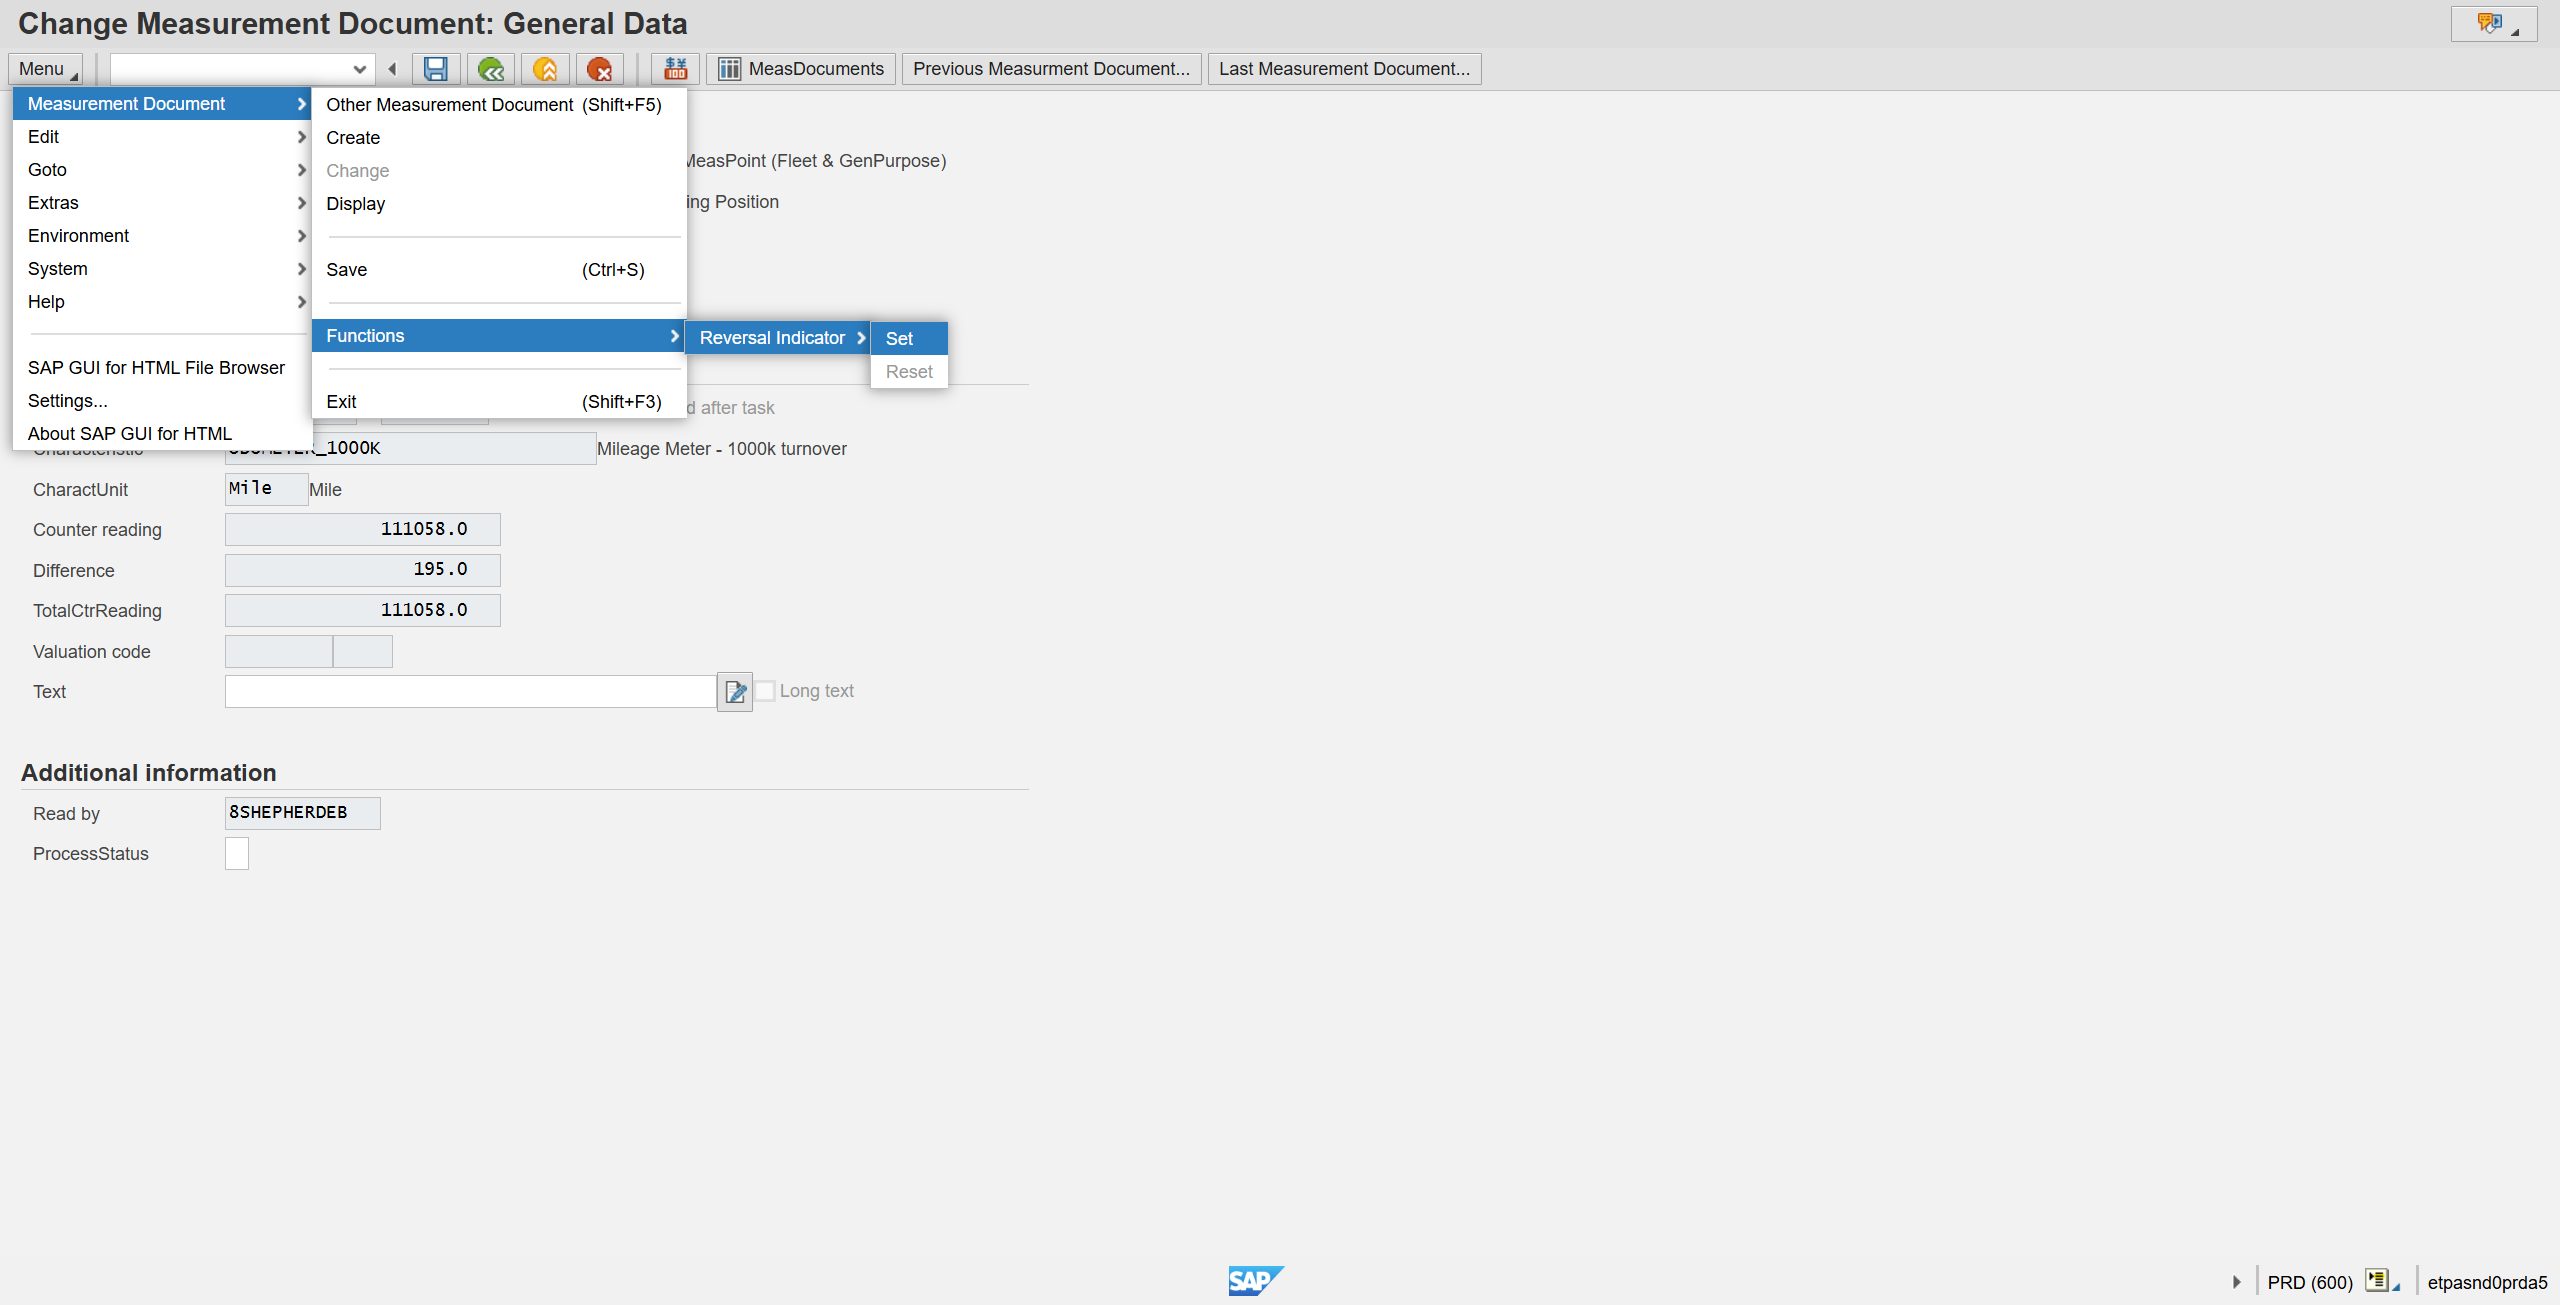Click the Characteristic field ending _1000K

tap(410, 448)
